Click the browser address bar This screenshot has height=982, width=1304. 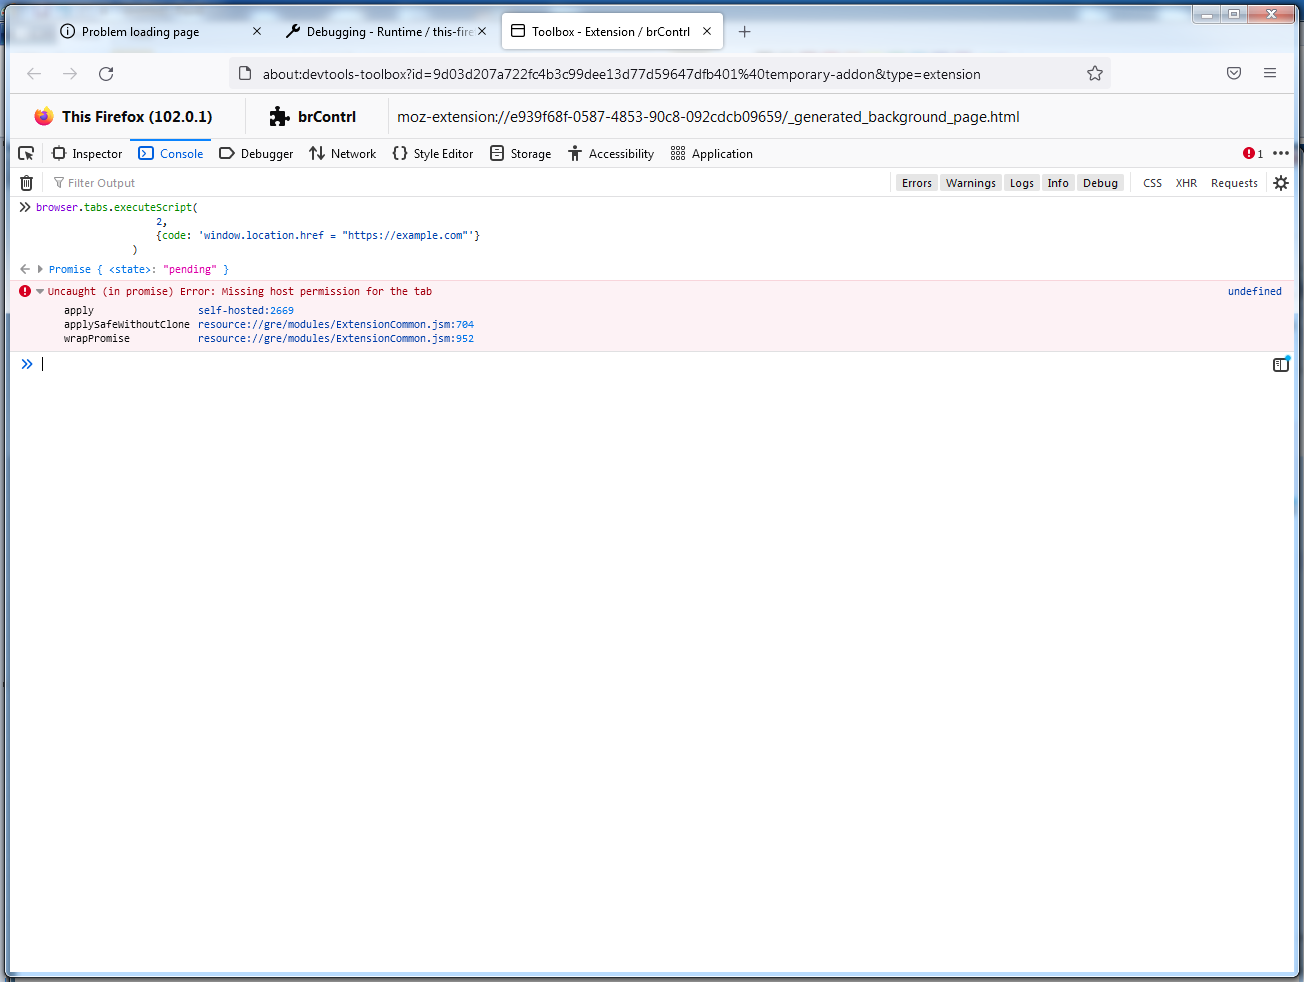(670, 73)
